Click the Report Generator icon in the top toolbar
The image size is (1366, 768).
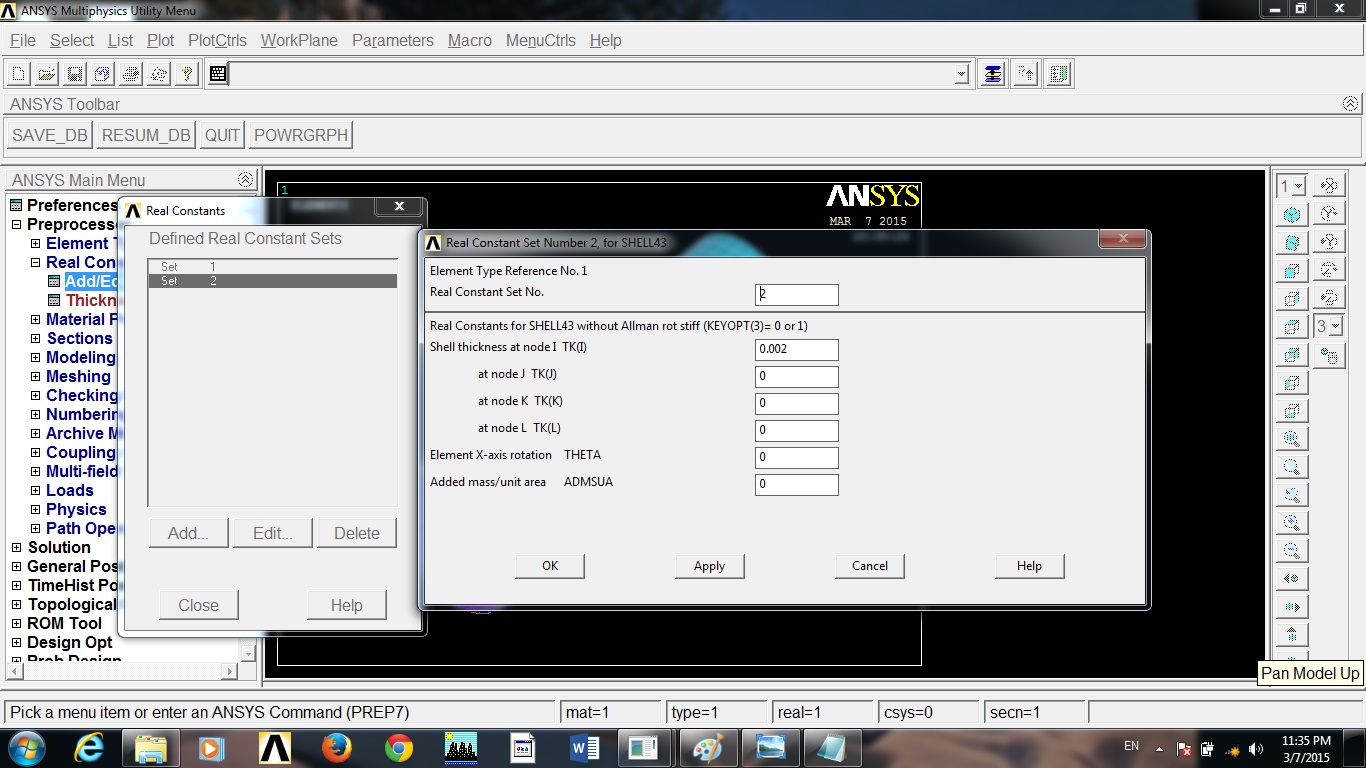[158, 74]
